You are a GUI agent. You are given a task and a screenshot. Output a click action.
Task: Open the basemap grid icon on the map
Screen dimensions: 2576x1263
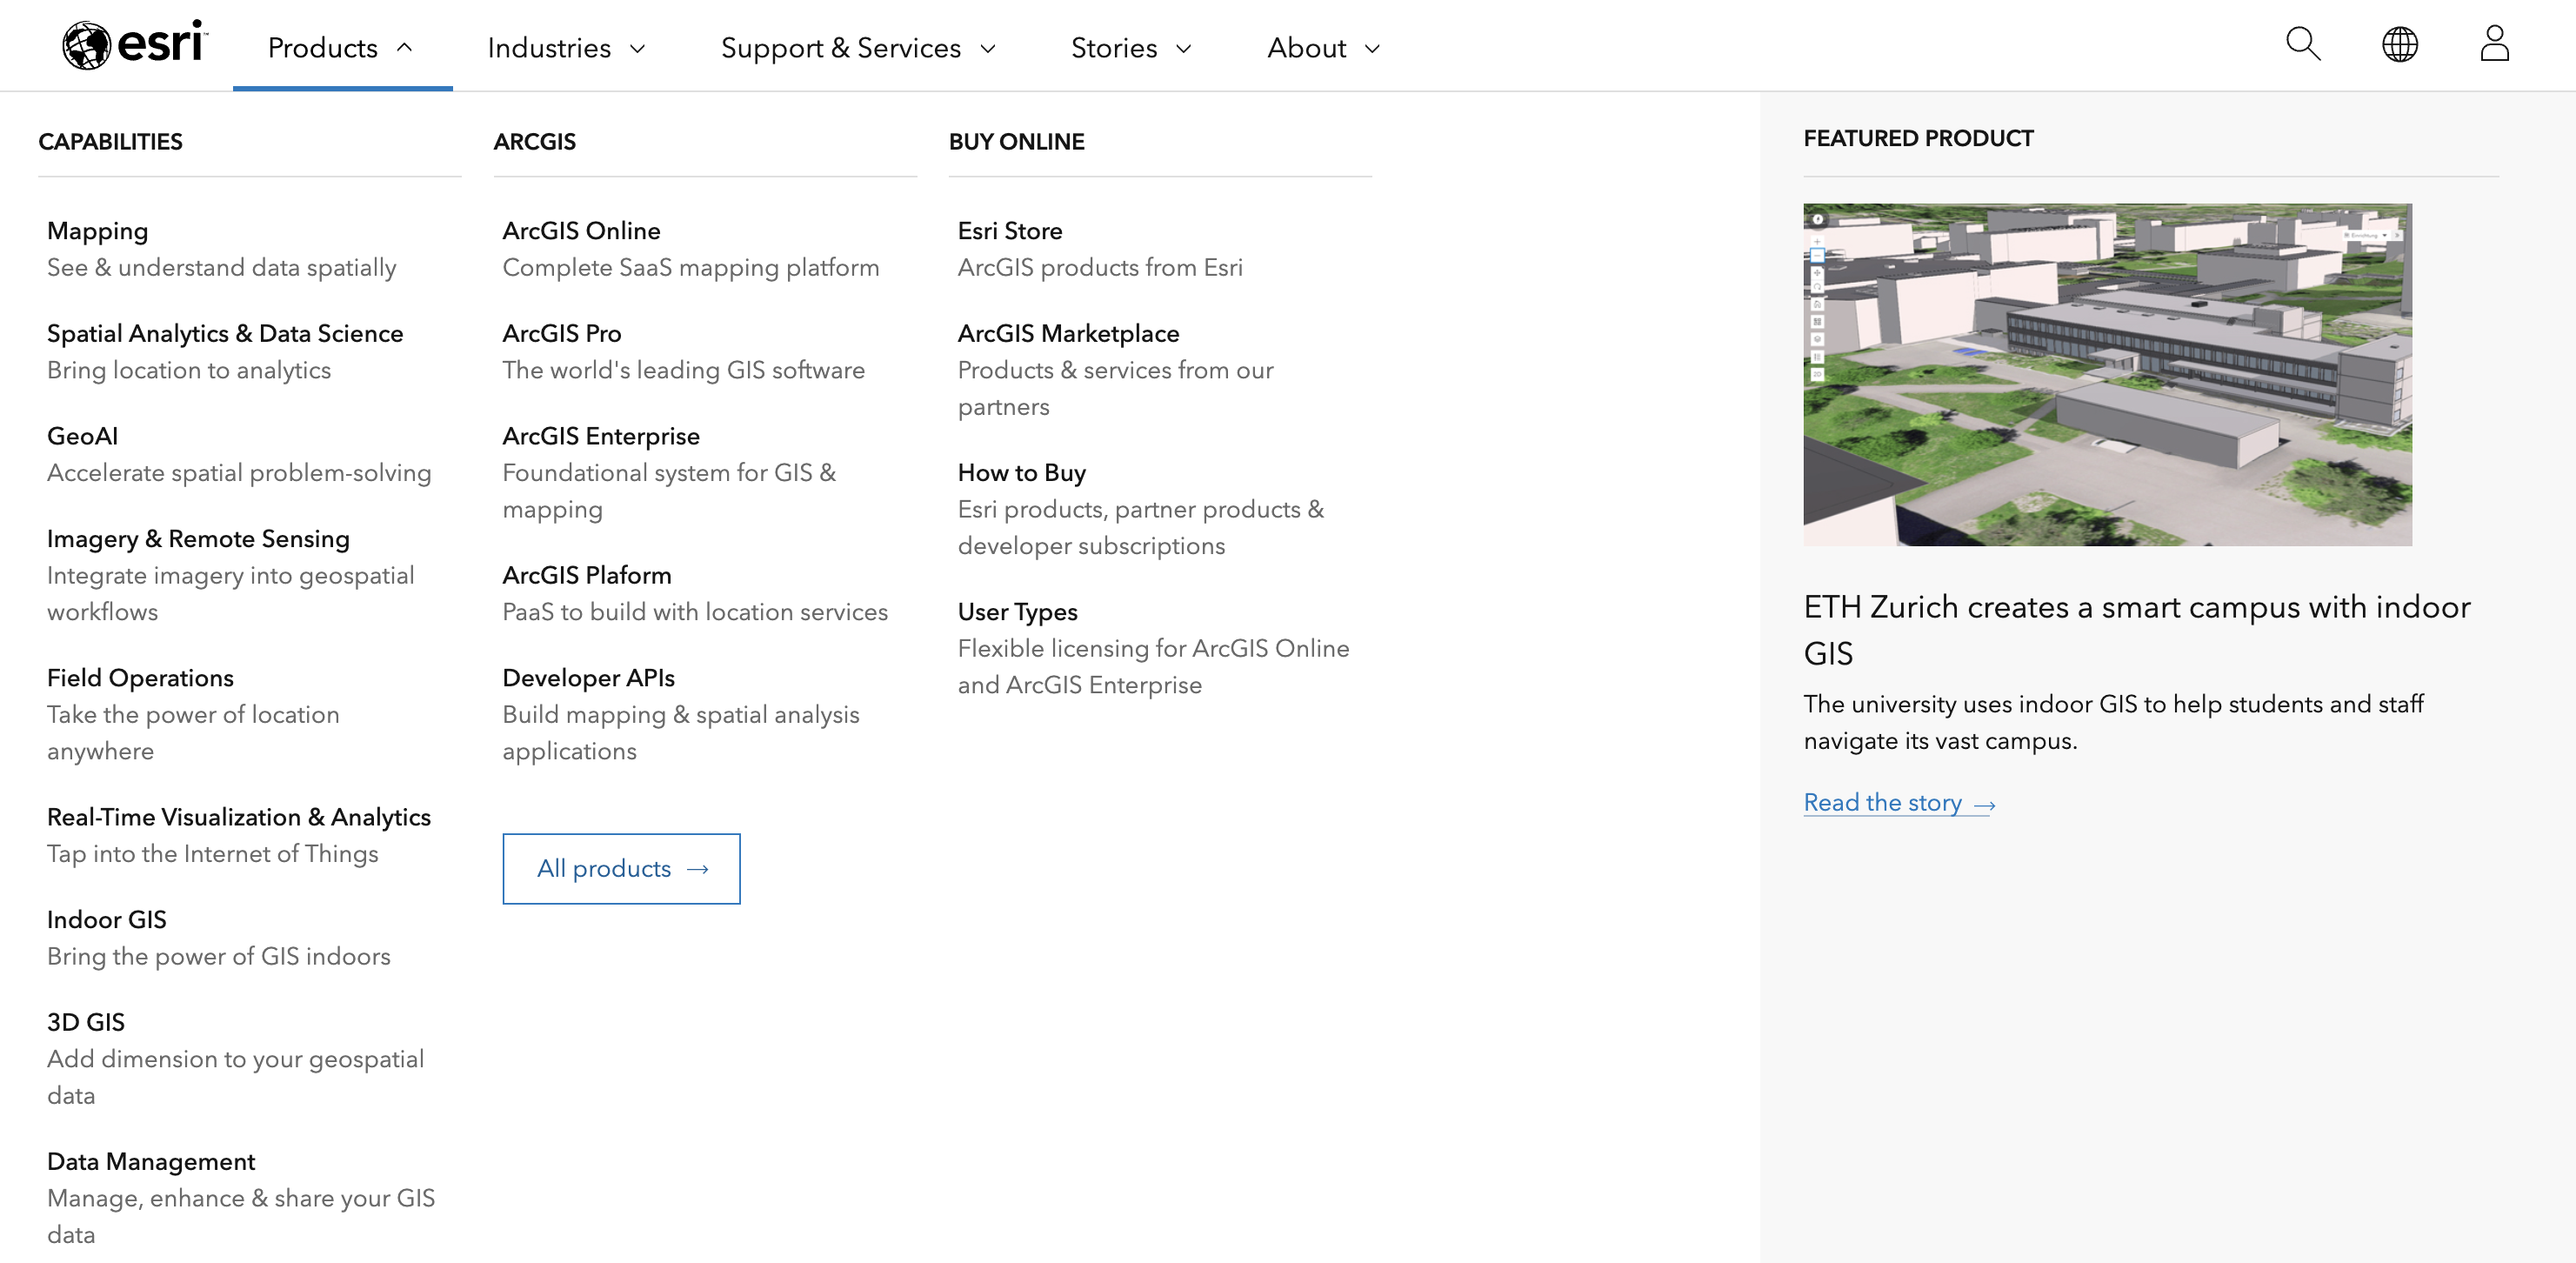tap(1818, 322)
